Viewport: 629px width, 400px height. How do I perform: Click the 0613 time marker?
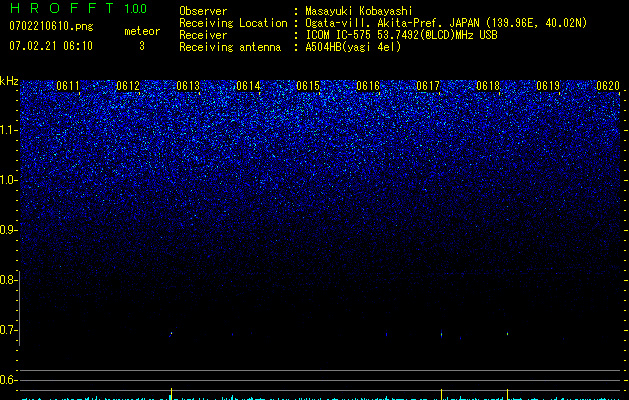(x=188, y=86)
